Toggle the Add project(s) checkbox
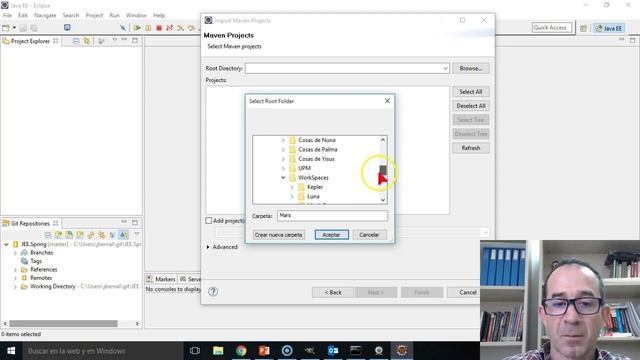 pos(209,220)
